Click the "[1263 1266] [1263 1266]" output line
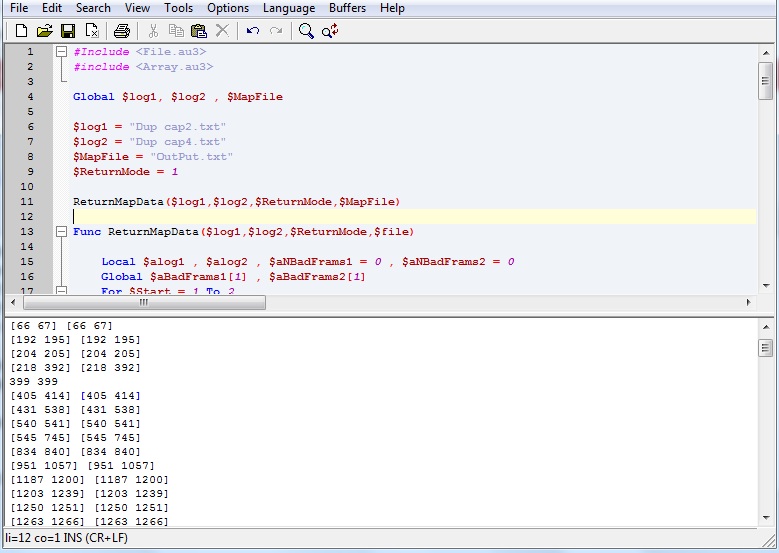Screen dimensions: 779x553 click(x=89, y=521)
